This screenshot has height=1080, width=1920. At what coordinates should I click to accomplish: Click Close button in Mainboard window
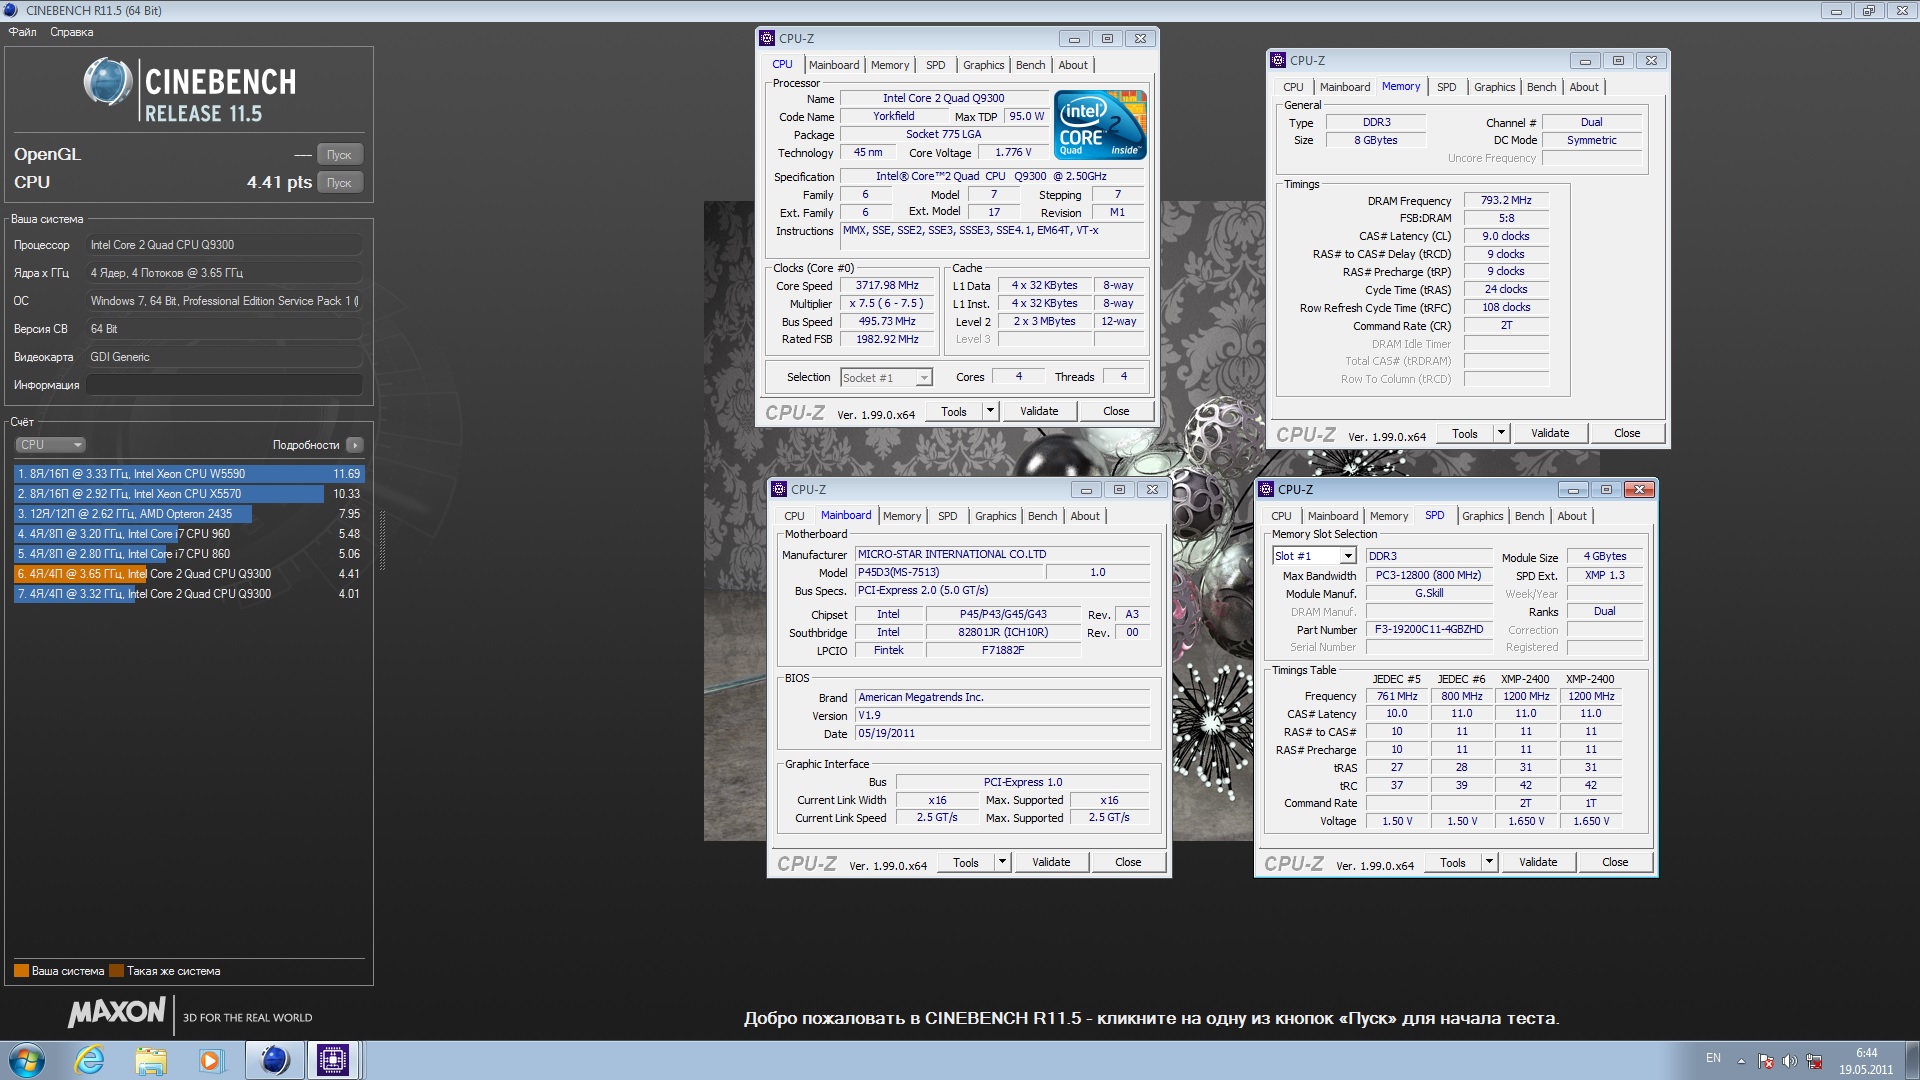(1128, 862)
